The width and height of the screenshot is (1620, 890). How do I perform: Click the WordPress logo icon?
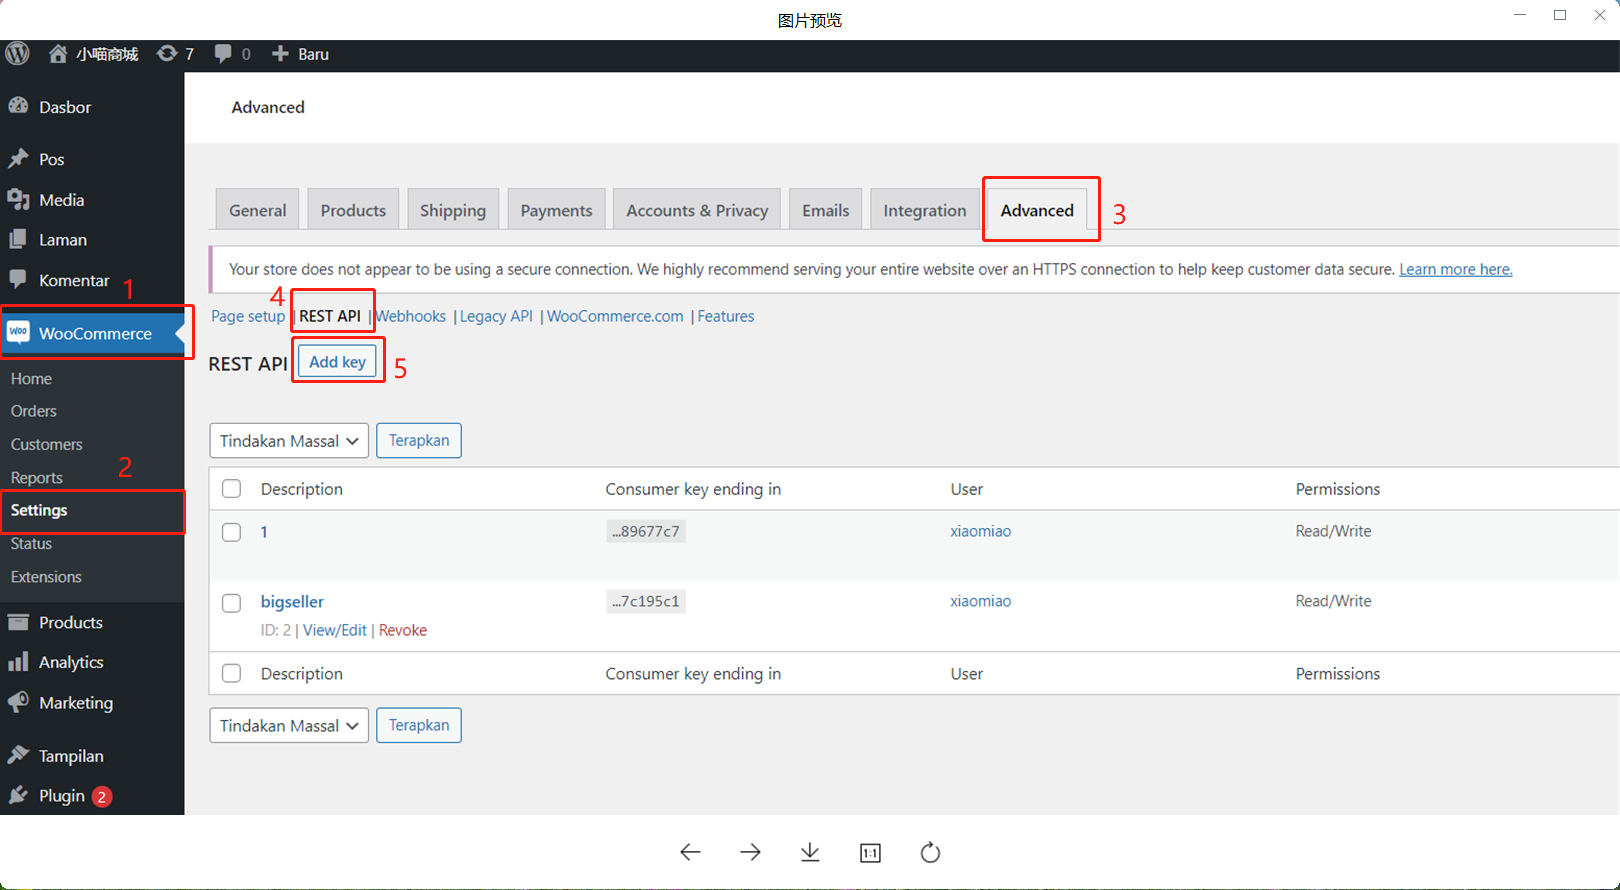click(17, 53)
